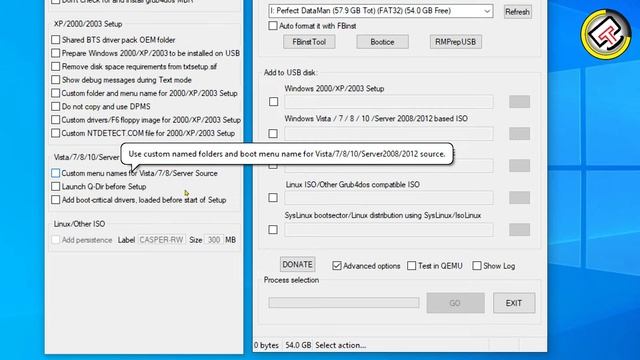Click the persistence Size field showing 300
This screenshot has height=360, width=640.
(214, 240)
